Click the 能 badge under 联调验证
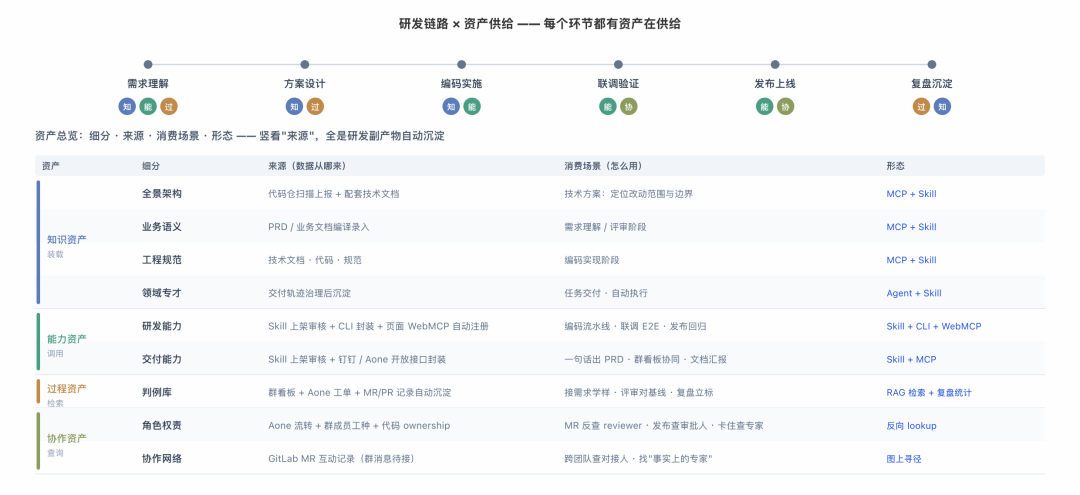The height and width of the screenshot is (495, 1080). tap(608, 106)
